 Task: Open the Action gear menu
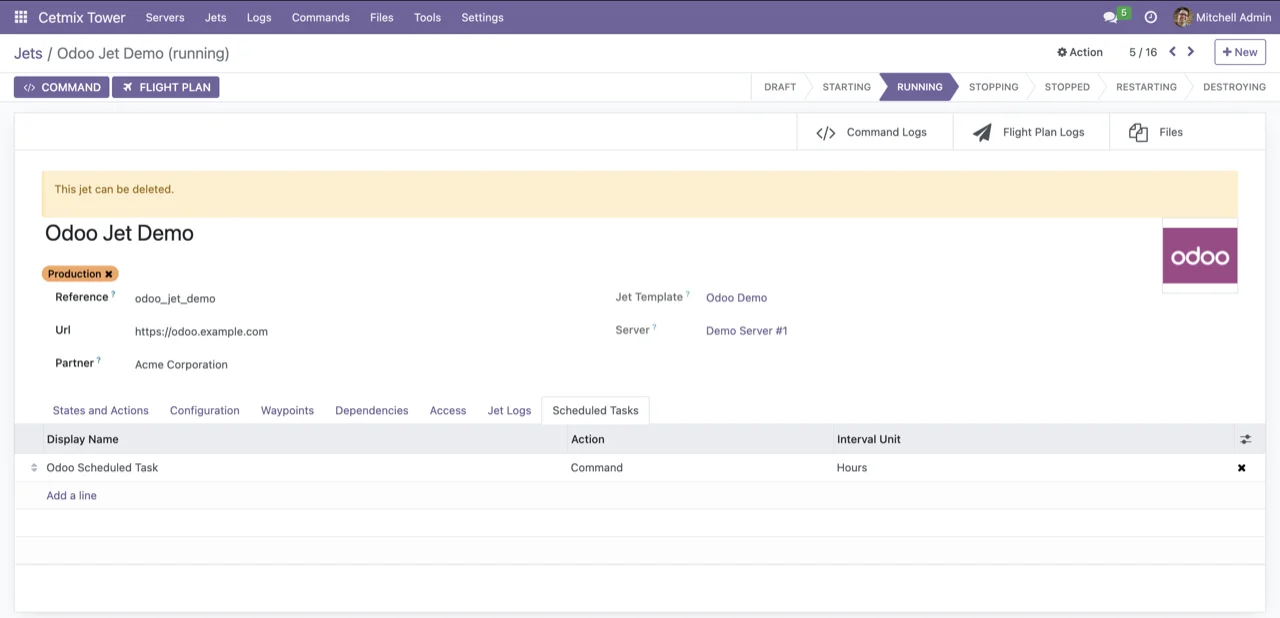1079,51
